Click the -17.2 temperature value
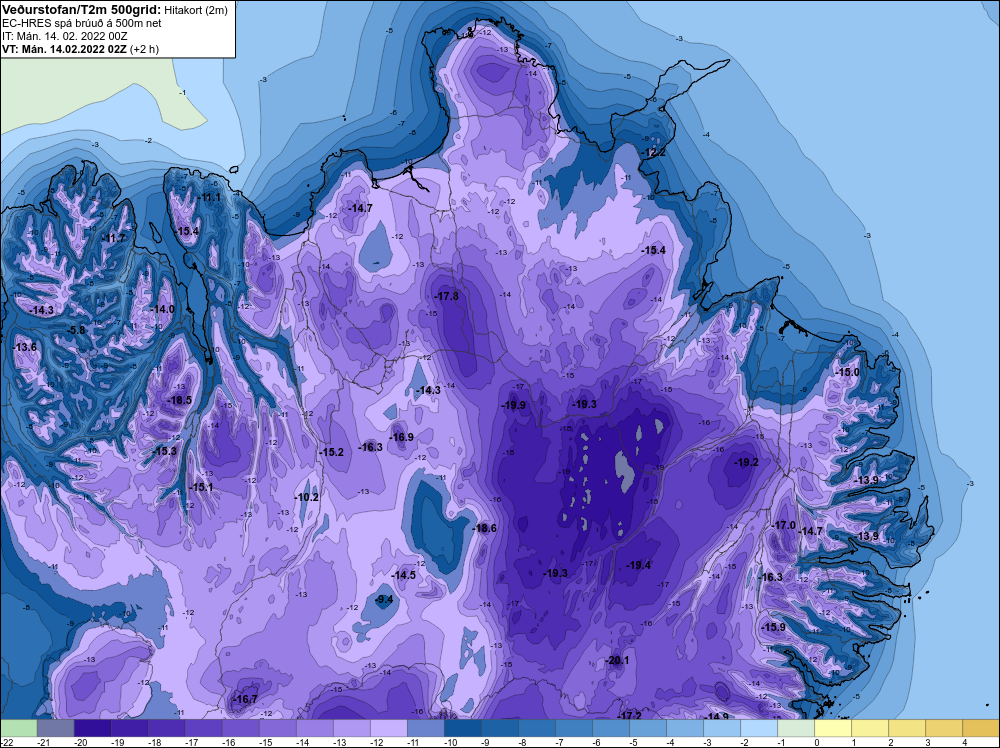Image resolution: width=1000 pixels, height=748 pixels. (x=629, y=715)
